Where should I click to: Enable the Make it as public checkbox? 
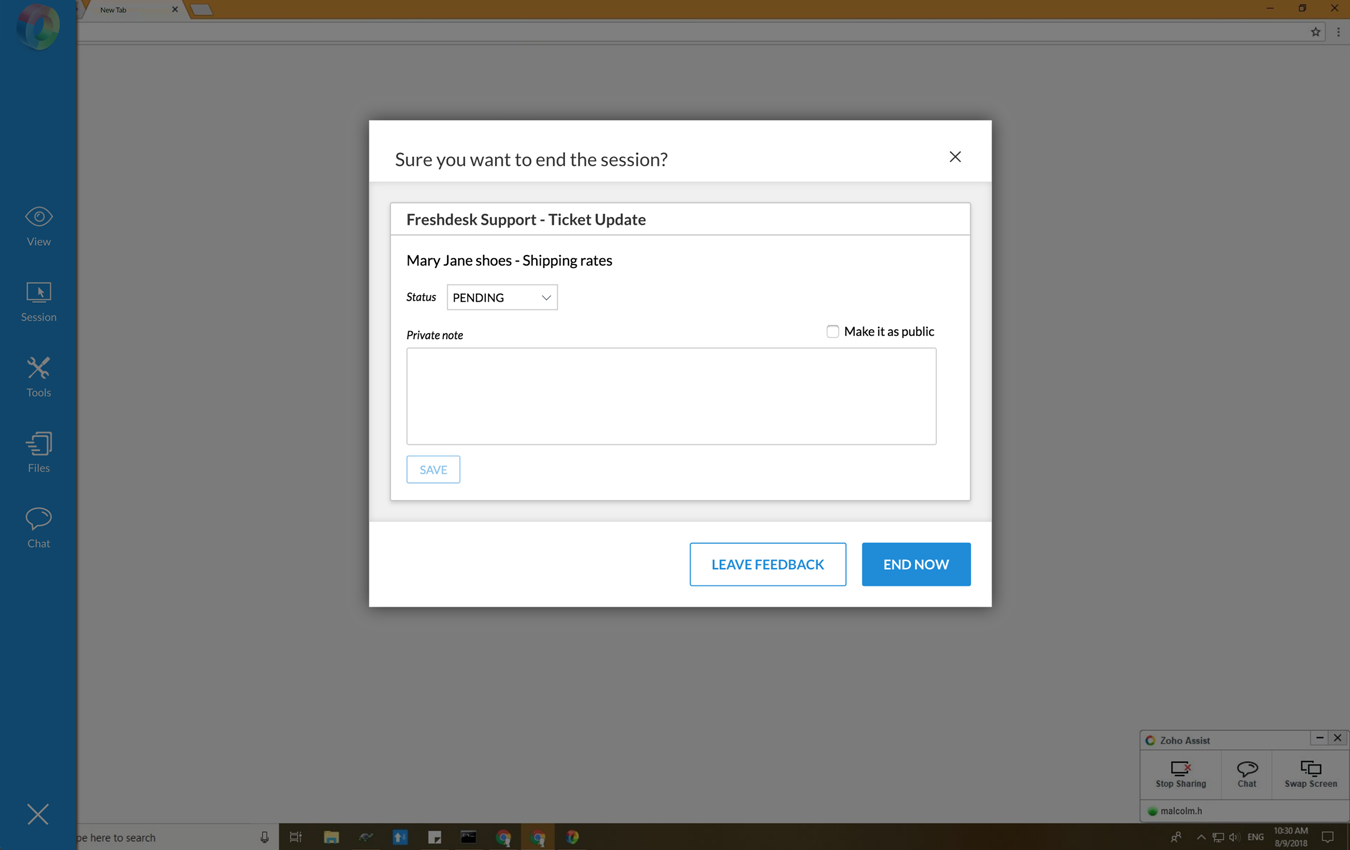832,332
